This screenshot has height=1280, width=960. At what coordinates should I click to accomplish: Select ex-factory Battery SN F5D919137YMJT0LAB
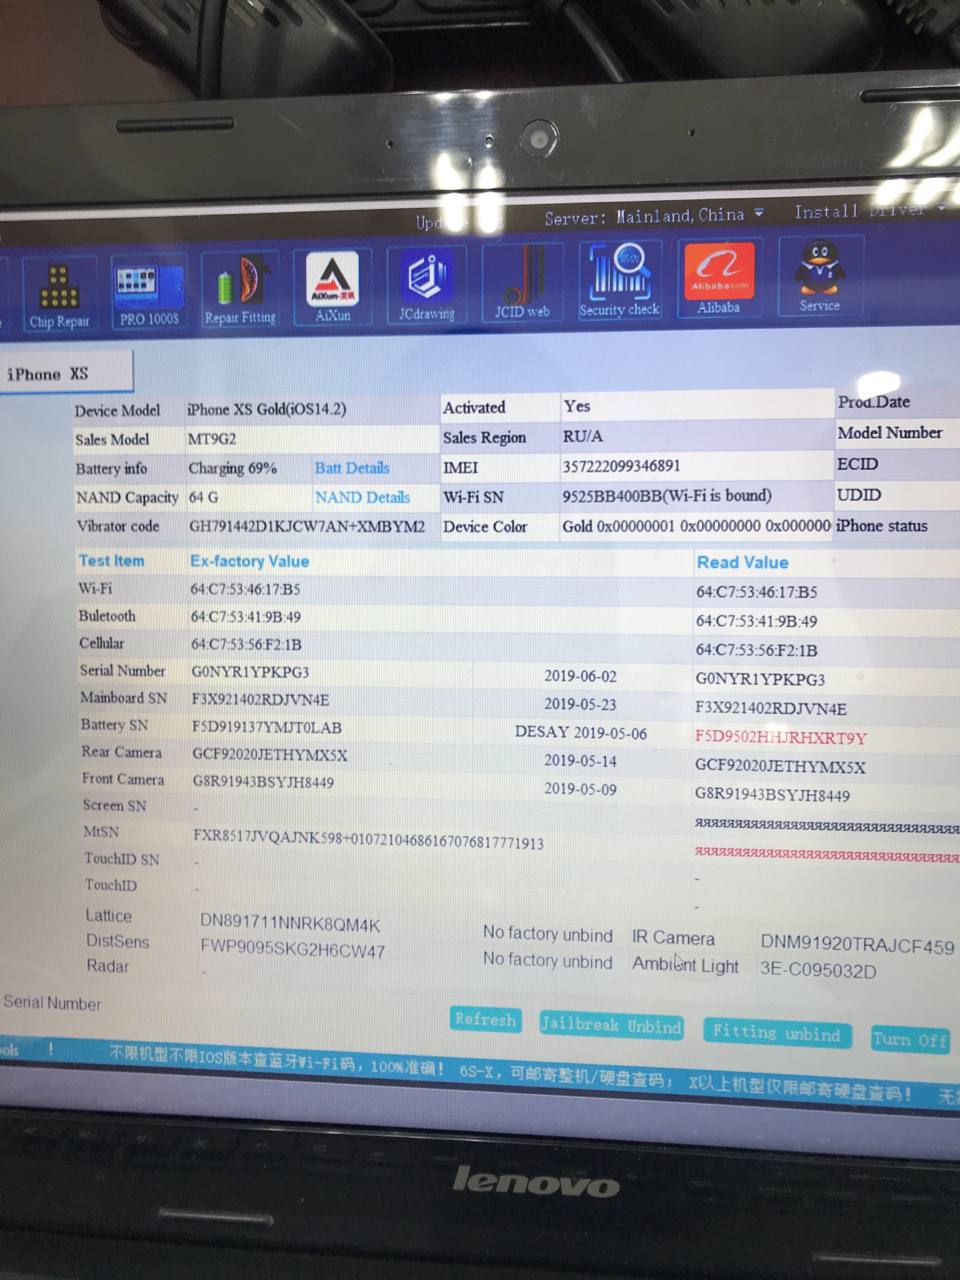pyautogui.click(x=267, y=727)
